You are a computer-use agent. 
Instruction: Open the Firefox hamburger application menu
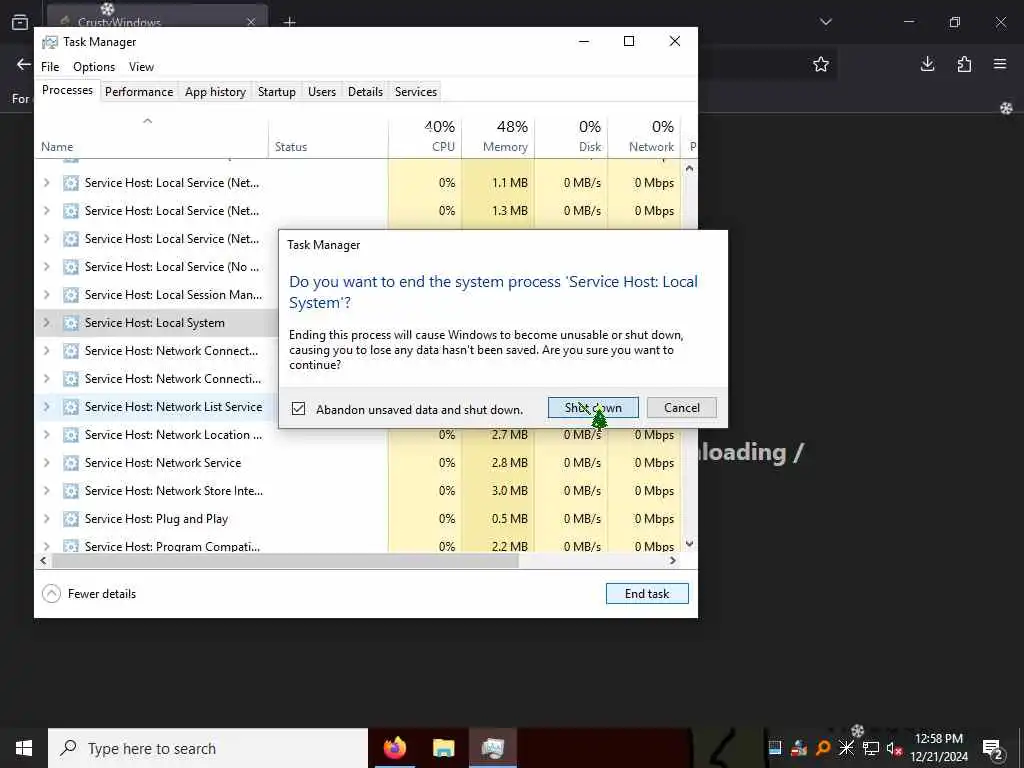click(x=1000, y=64)
